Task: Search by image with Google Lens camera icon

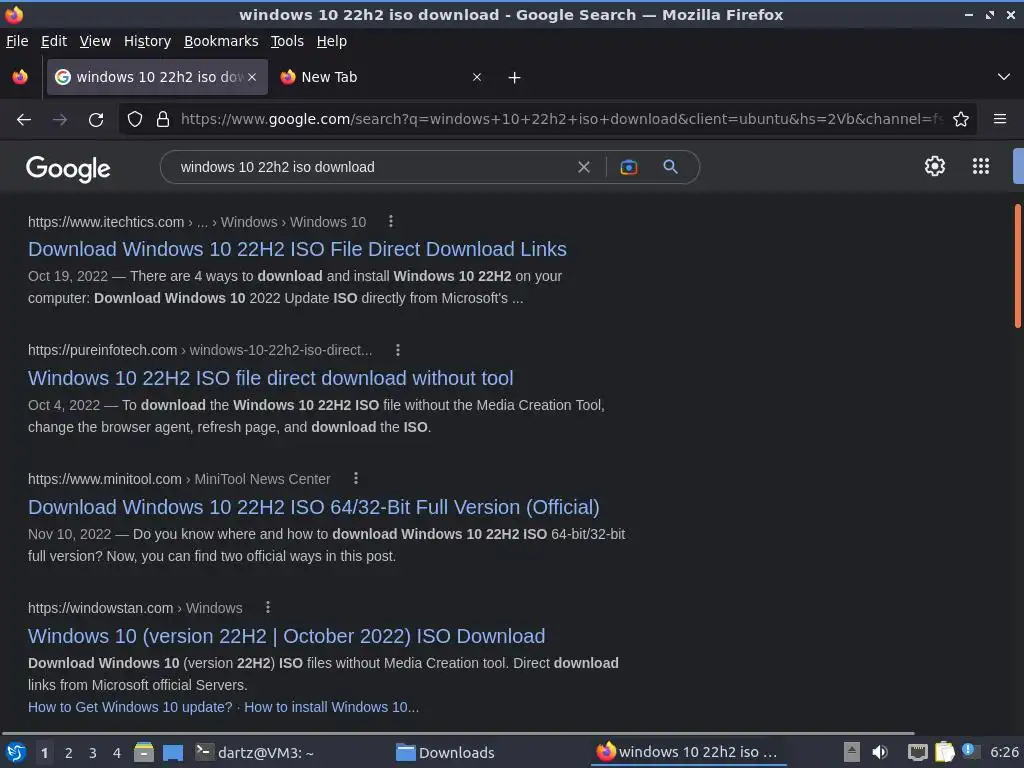Action: (629, 167)
